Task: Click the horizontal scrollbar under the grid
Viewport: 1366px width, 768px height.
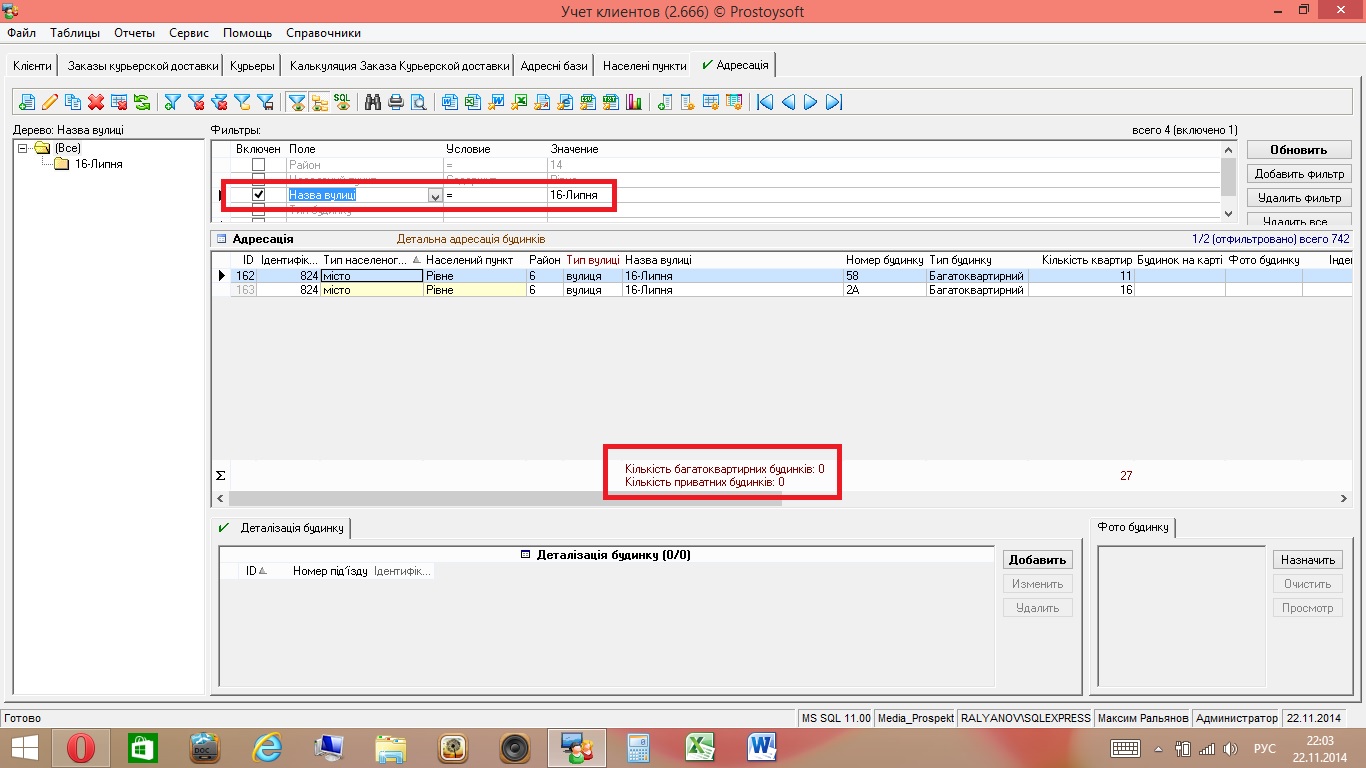Action: pos(505,498)
